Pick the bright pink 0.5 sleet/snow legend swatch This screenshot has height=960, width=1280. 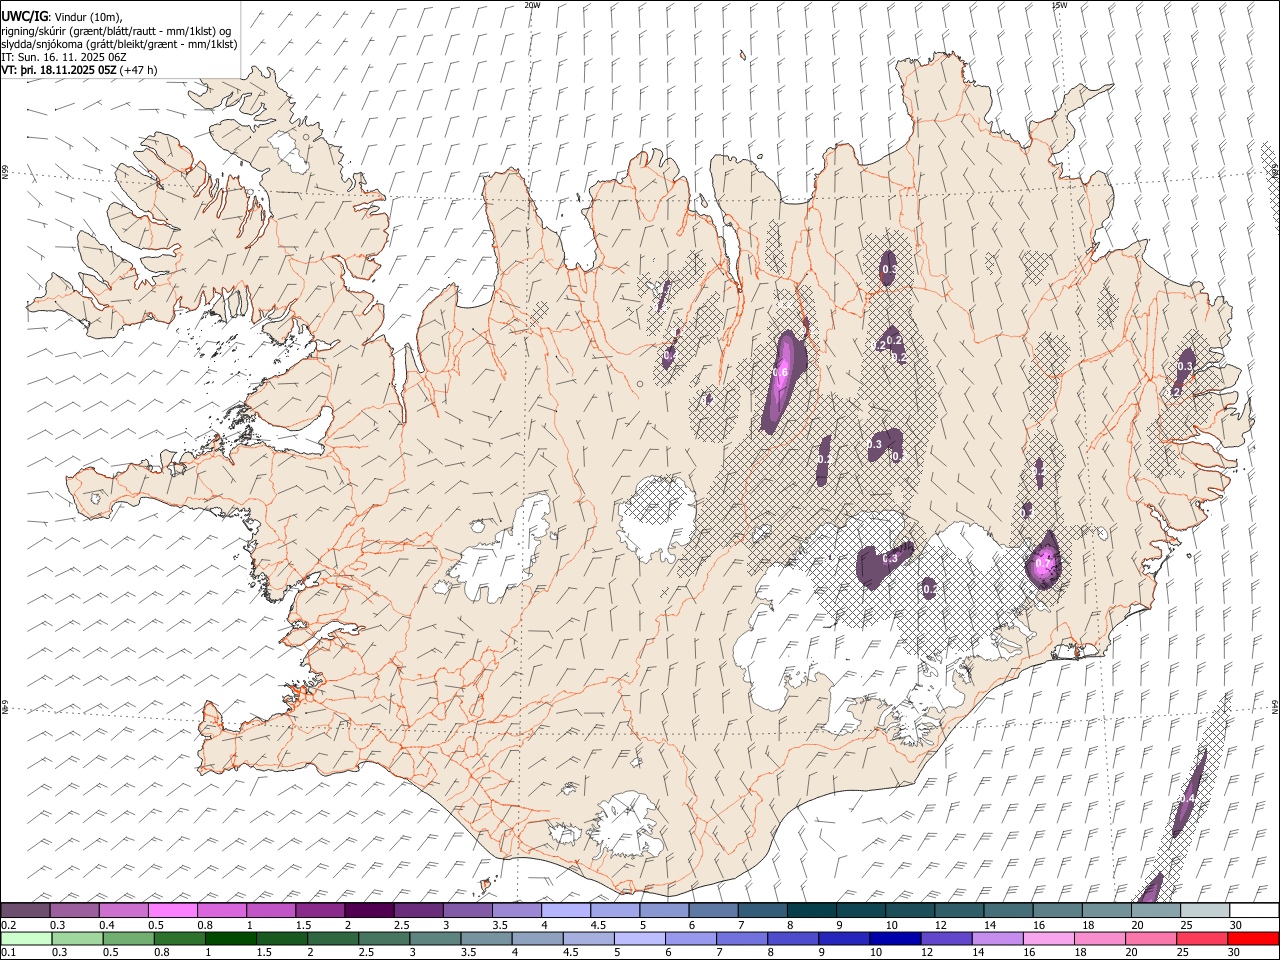[x=172, y=910]
